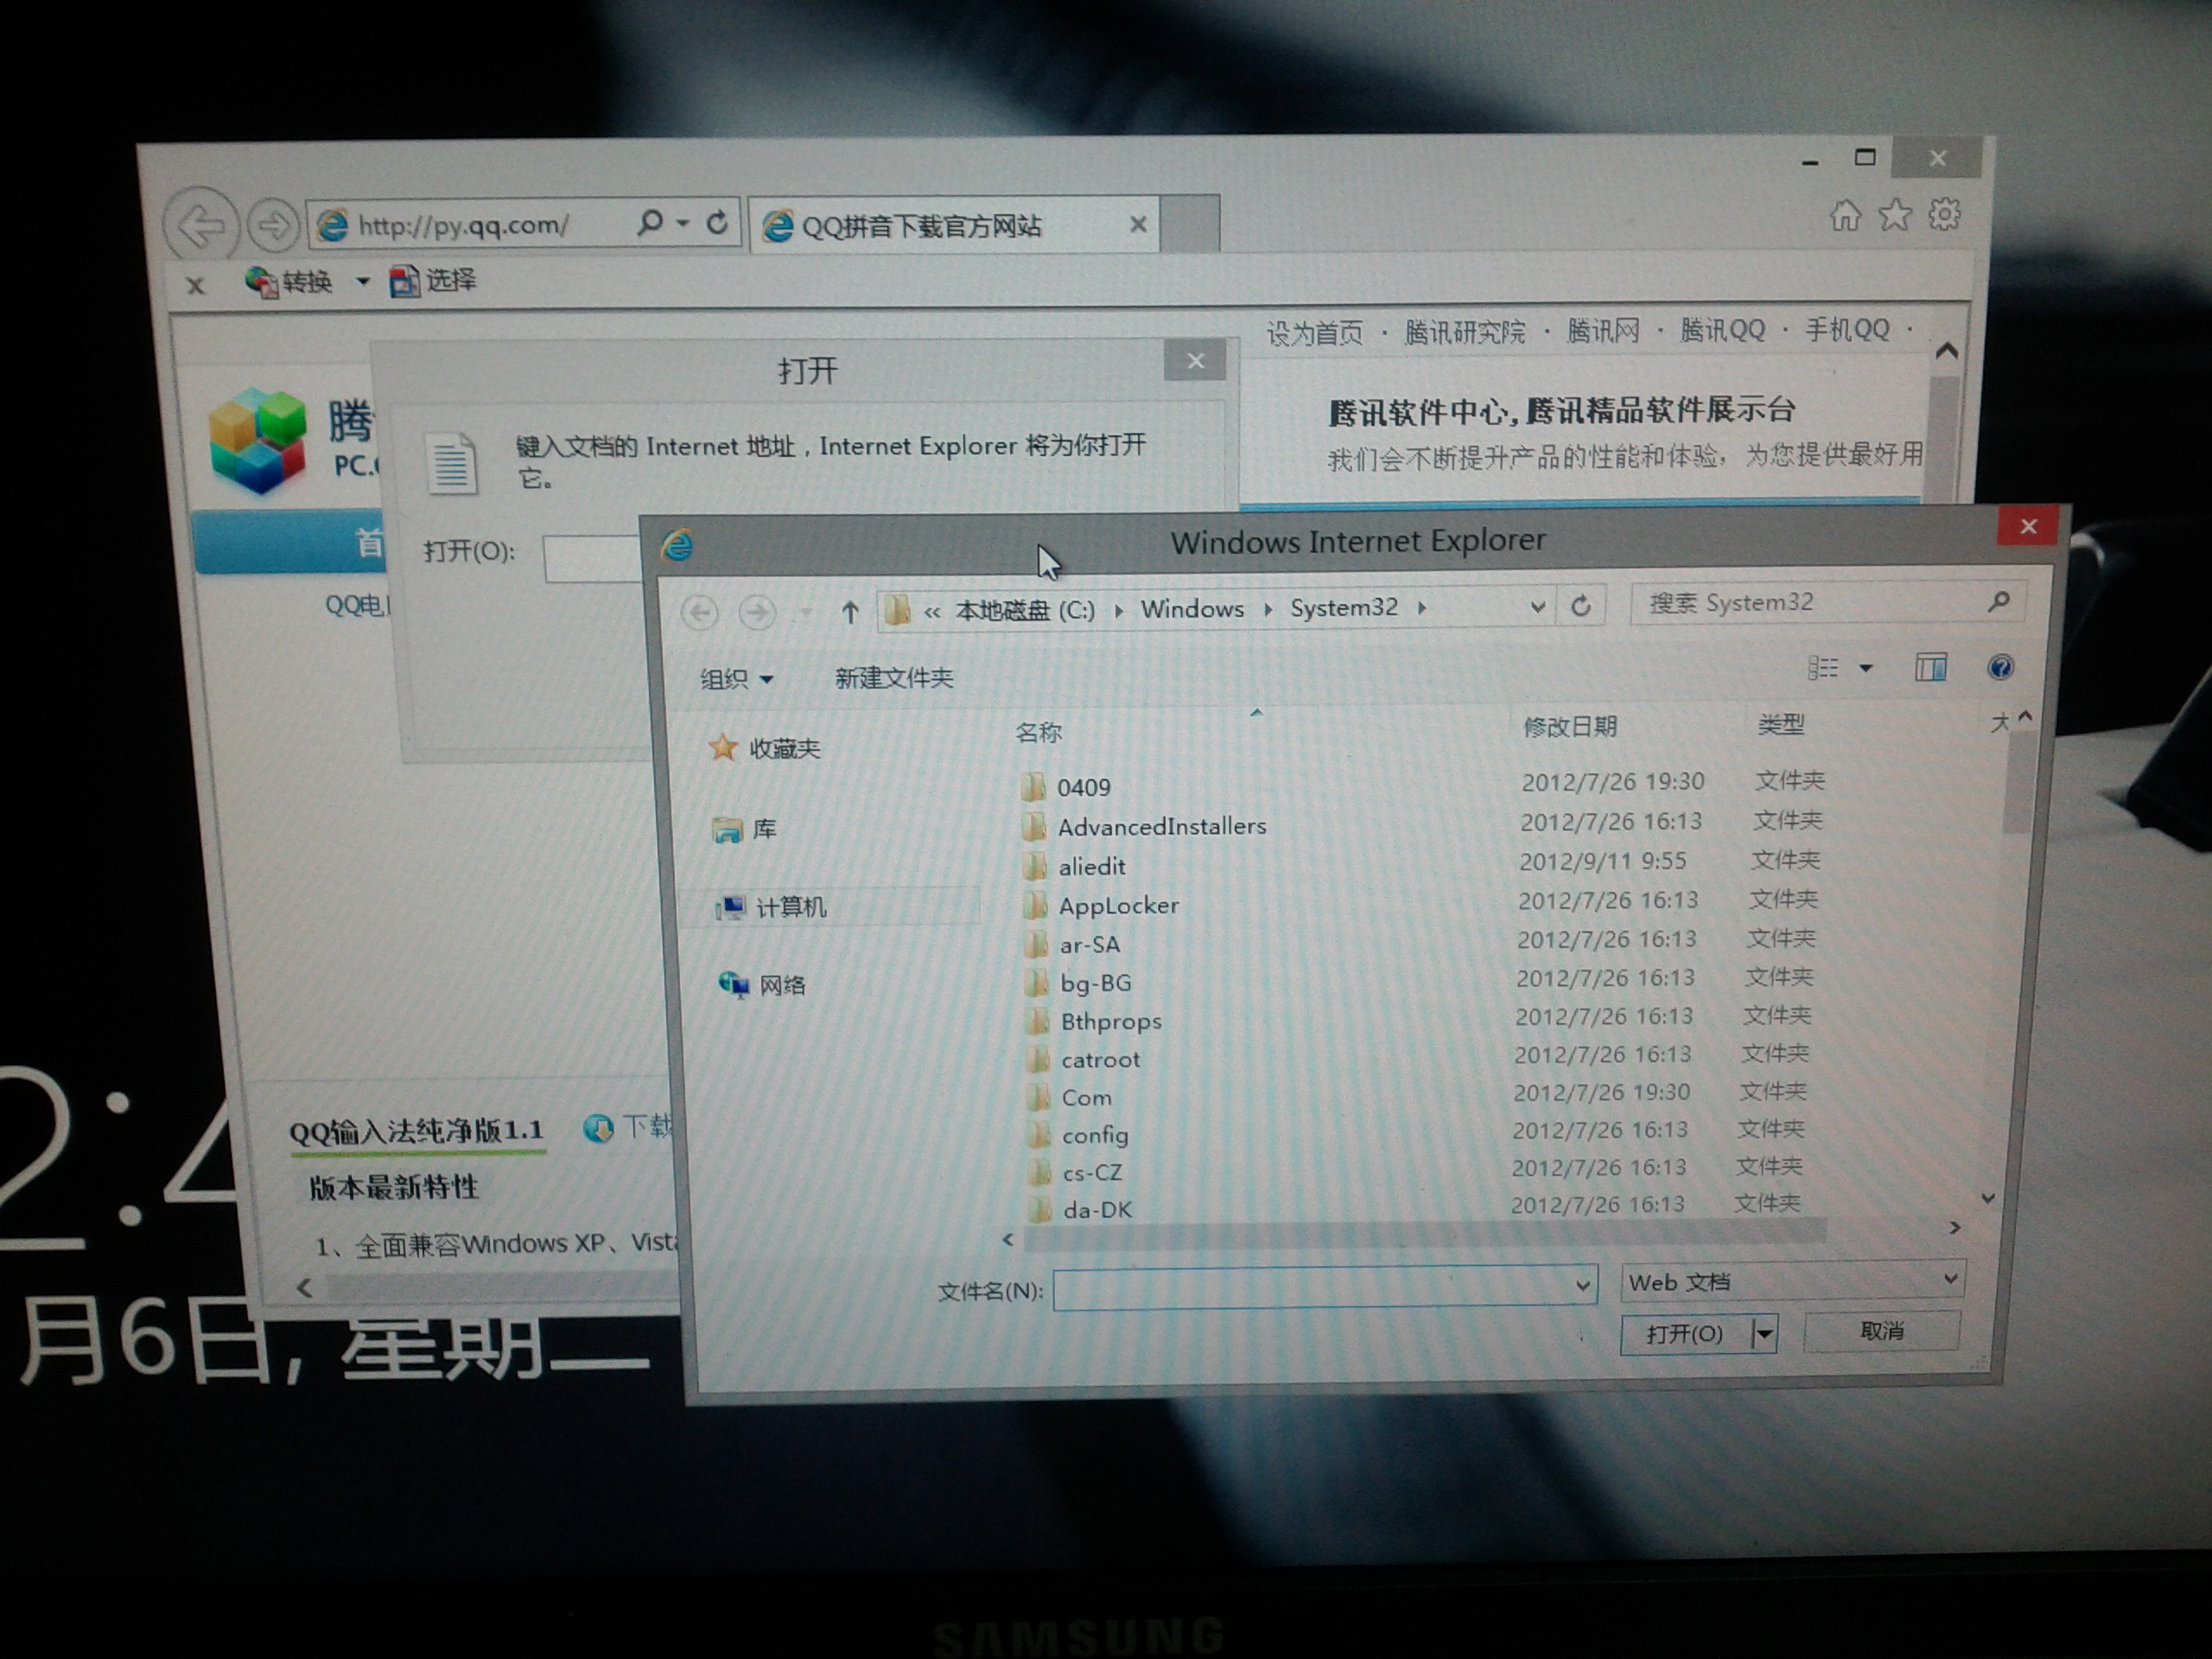
Task: Click IE browser back arrow button
Action: click(201, 224)
